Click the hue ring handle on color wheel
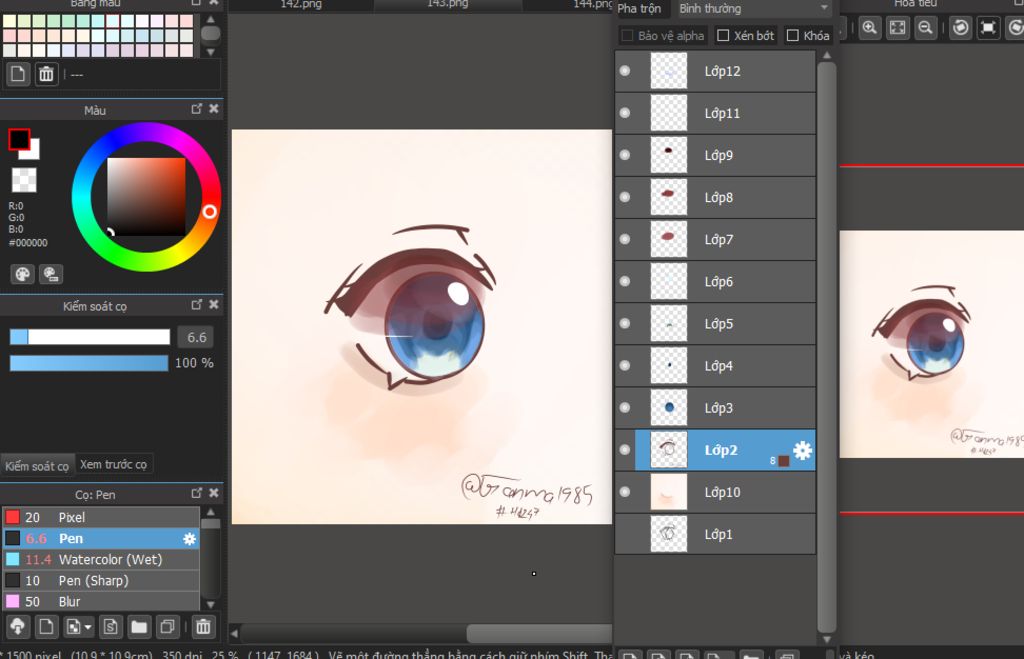 tap(209, 212)
